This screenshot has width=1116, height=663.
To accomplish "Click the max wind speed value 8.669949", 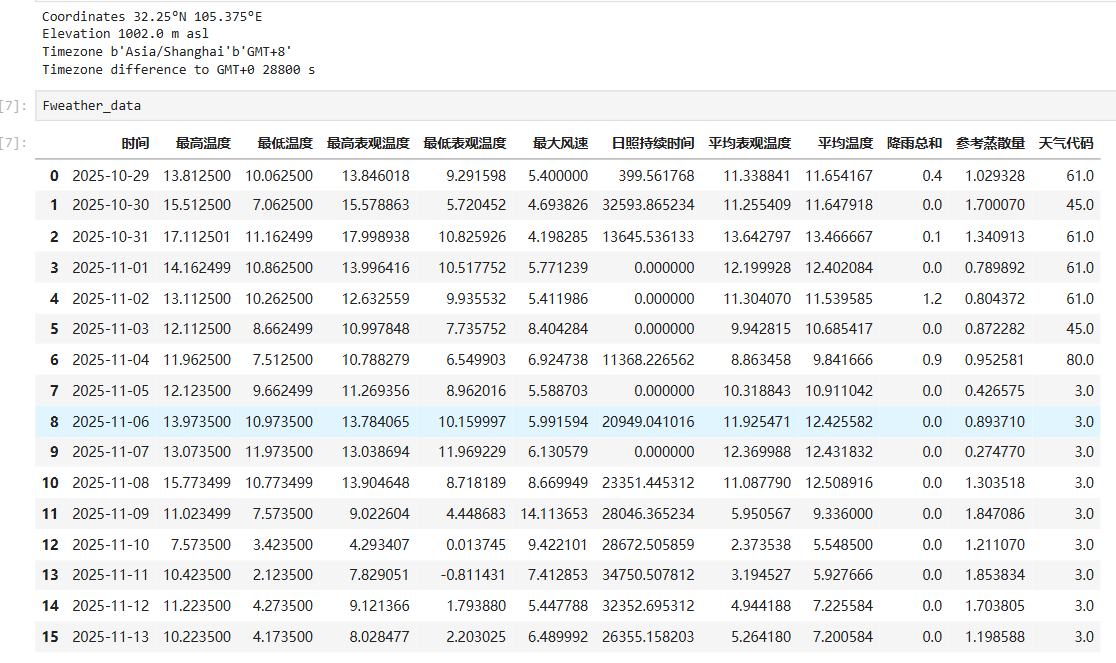I will (558, 483).
